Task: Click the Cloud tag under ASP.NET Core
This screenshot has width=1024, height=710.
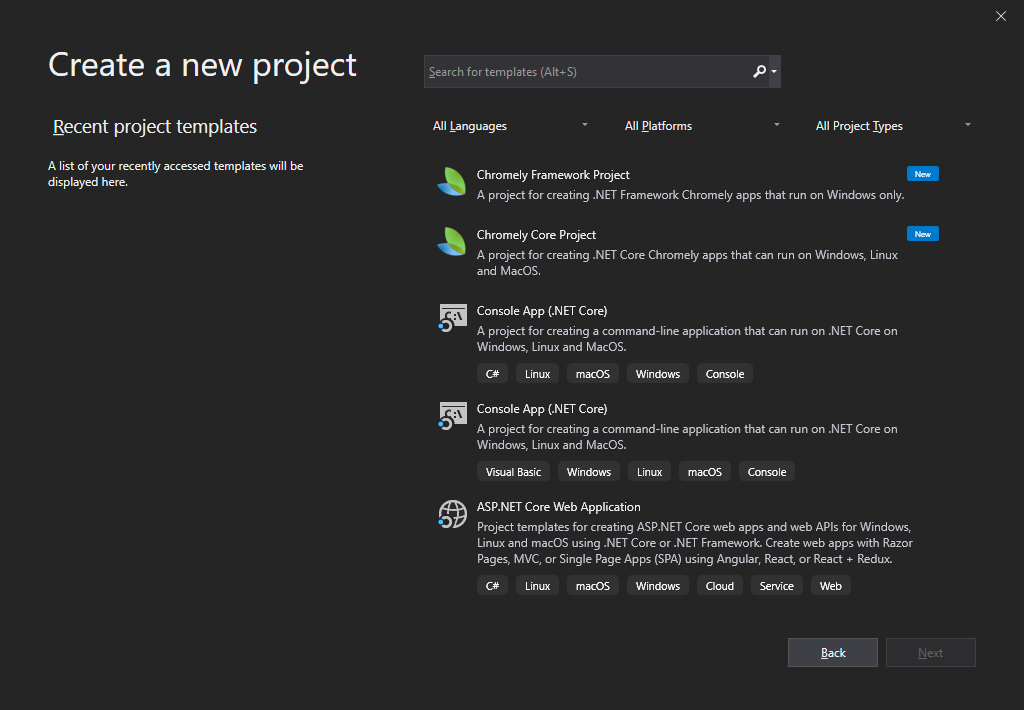Action: pyautogui.click(x=720, y=586)
